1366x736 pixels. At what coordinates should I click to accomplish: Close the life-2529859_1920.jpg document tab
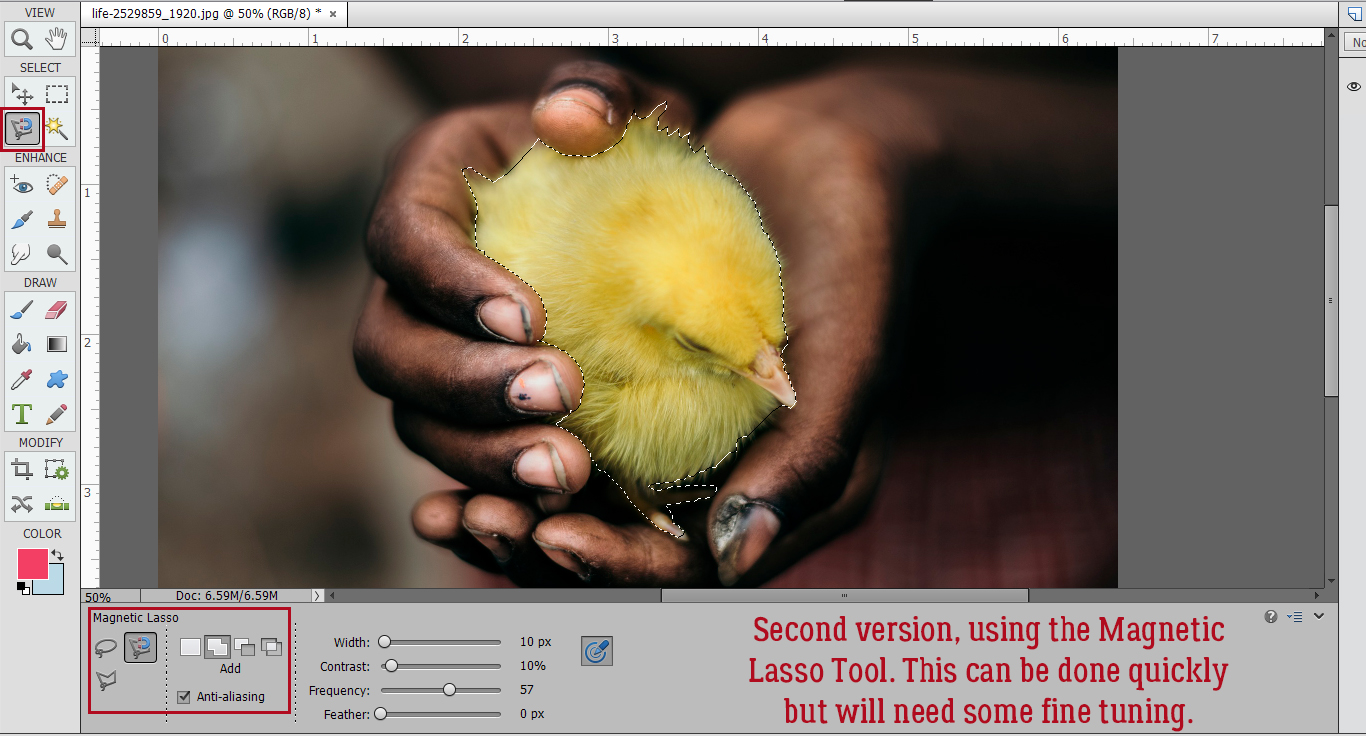[x=333, y=14]
